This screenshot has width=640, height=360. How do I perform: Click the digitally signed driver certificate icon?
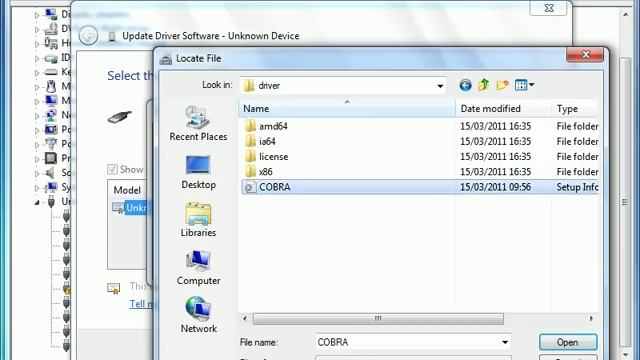(114, 288)
